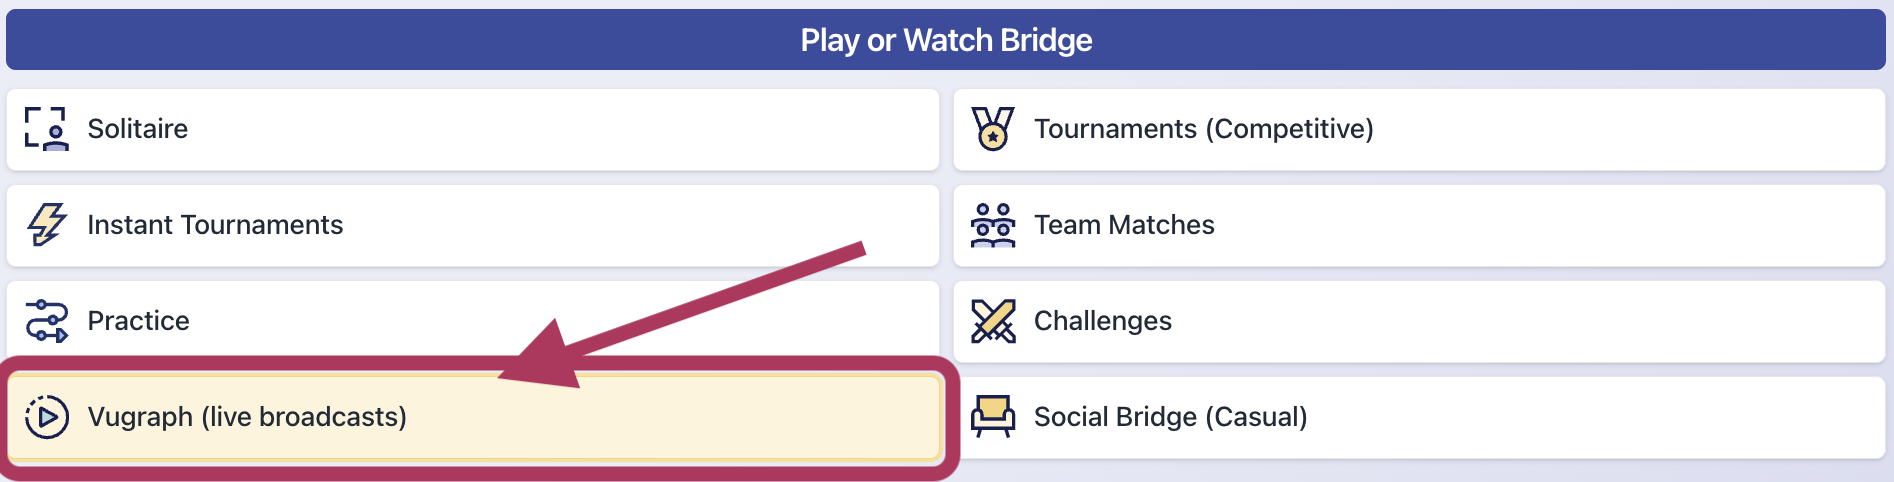Click the Social Bridge armchair icon
1894x482 pixels.
click(x=992, y=417)
